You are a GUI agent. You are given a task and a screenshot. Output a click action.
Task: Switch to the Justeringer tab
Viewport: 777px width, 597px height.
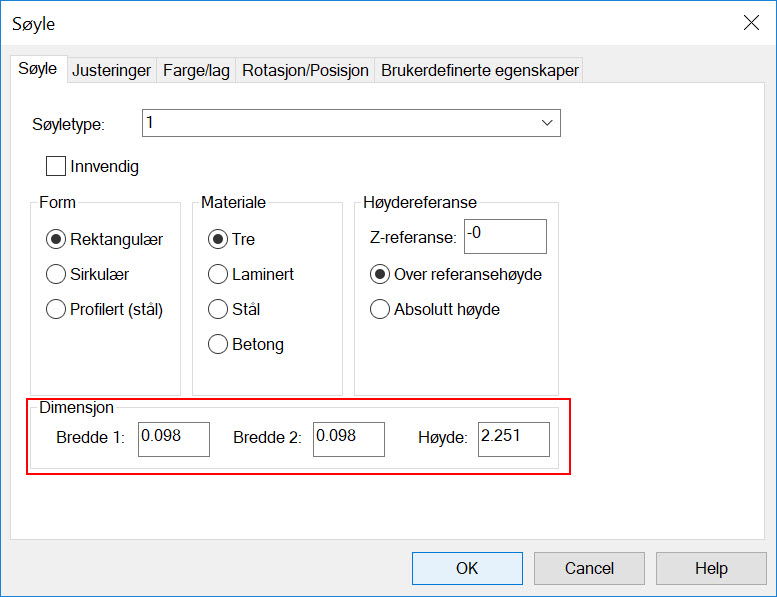[111, 70]
